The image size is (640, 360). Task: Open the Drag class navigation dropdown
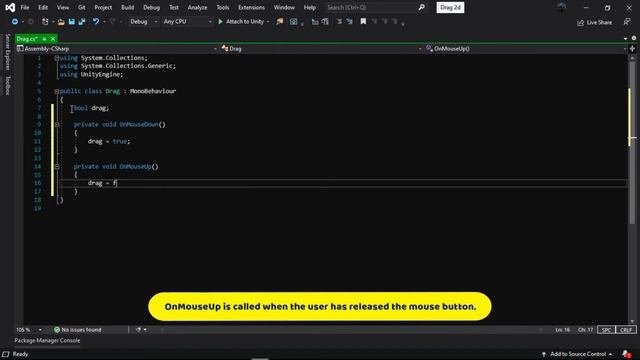pyautogui.click(x=321, y=49)
